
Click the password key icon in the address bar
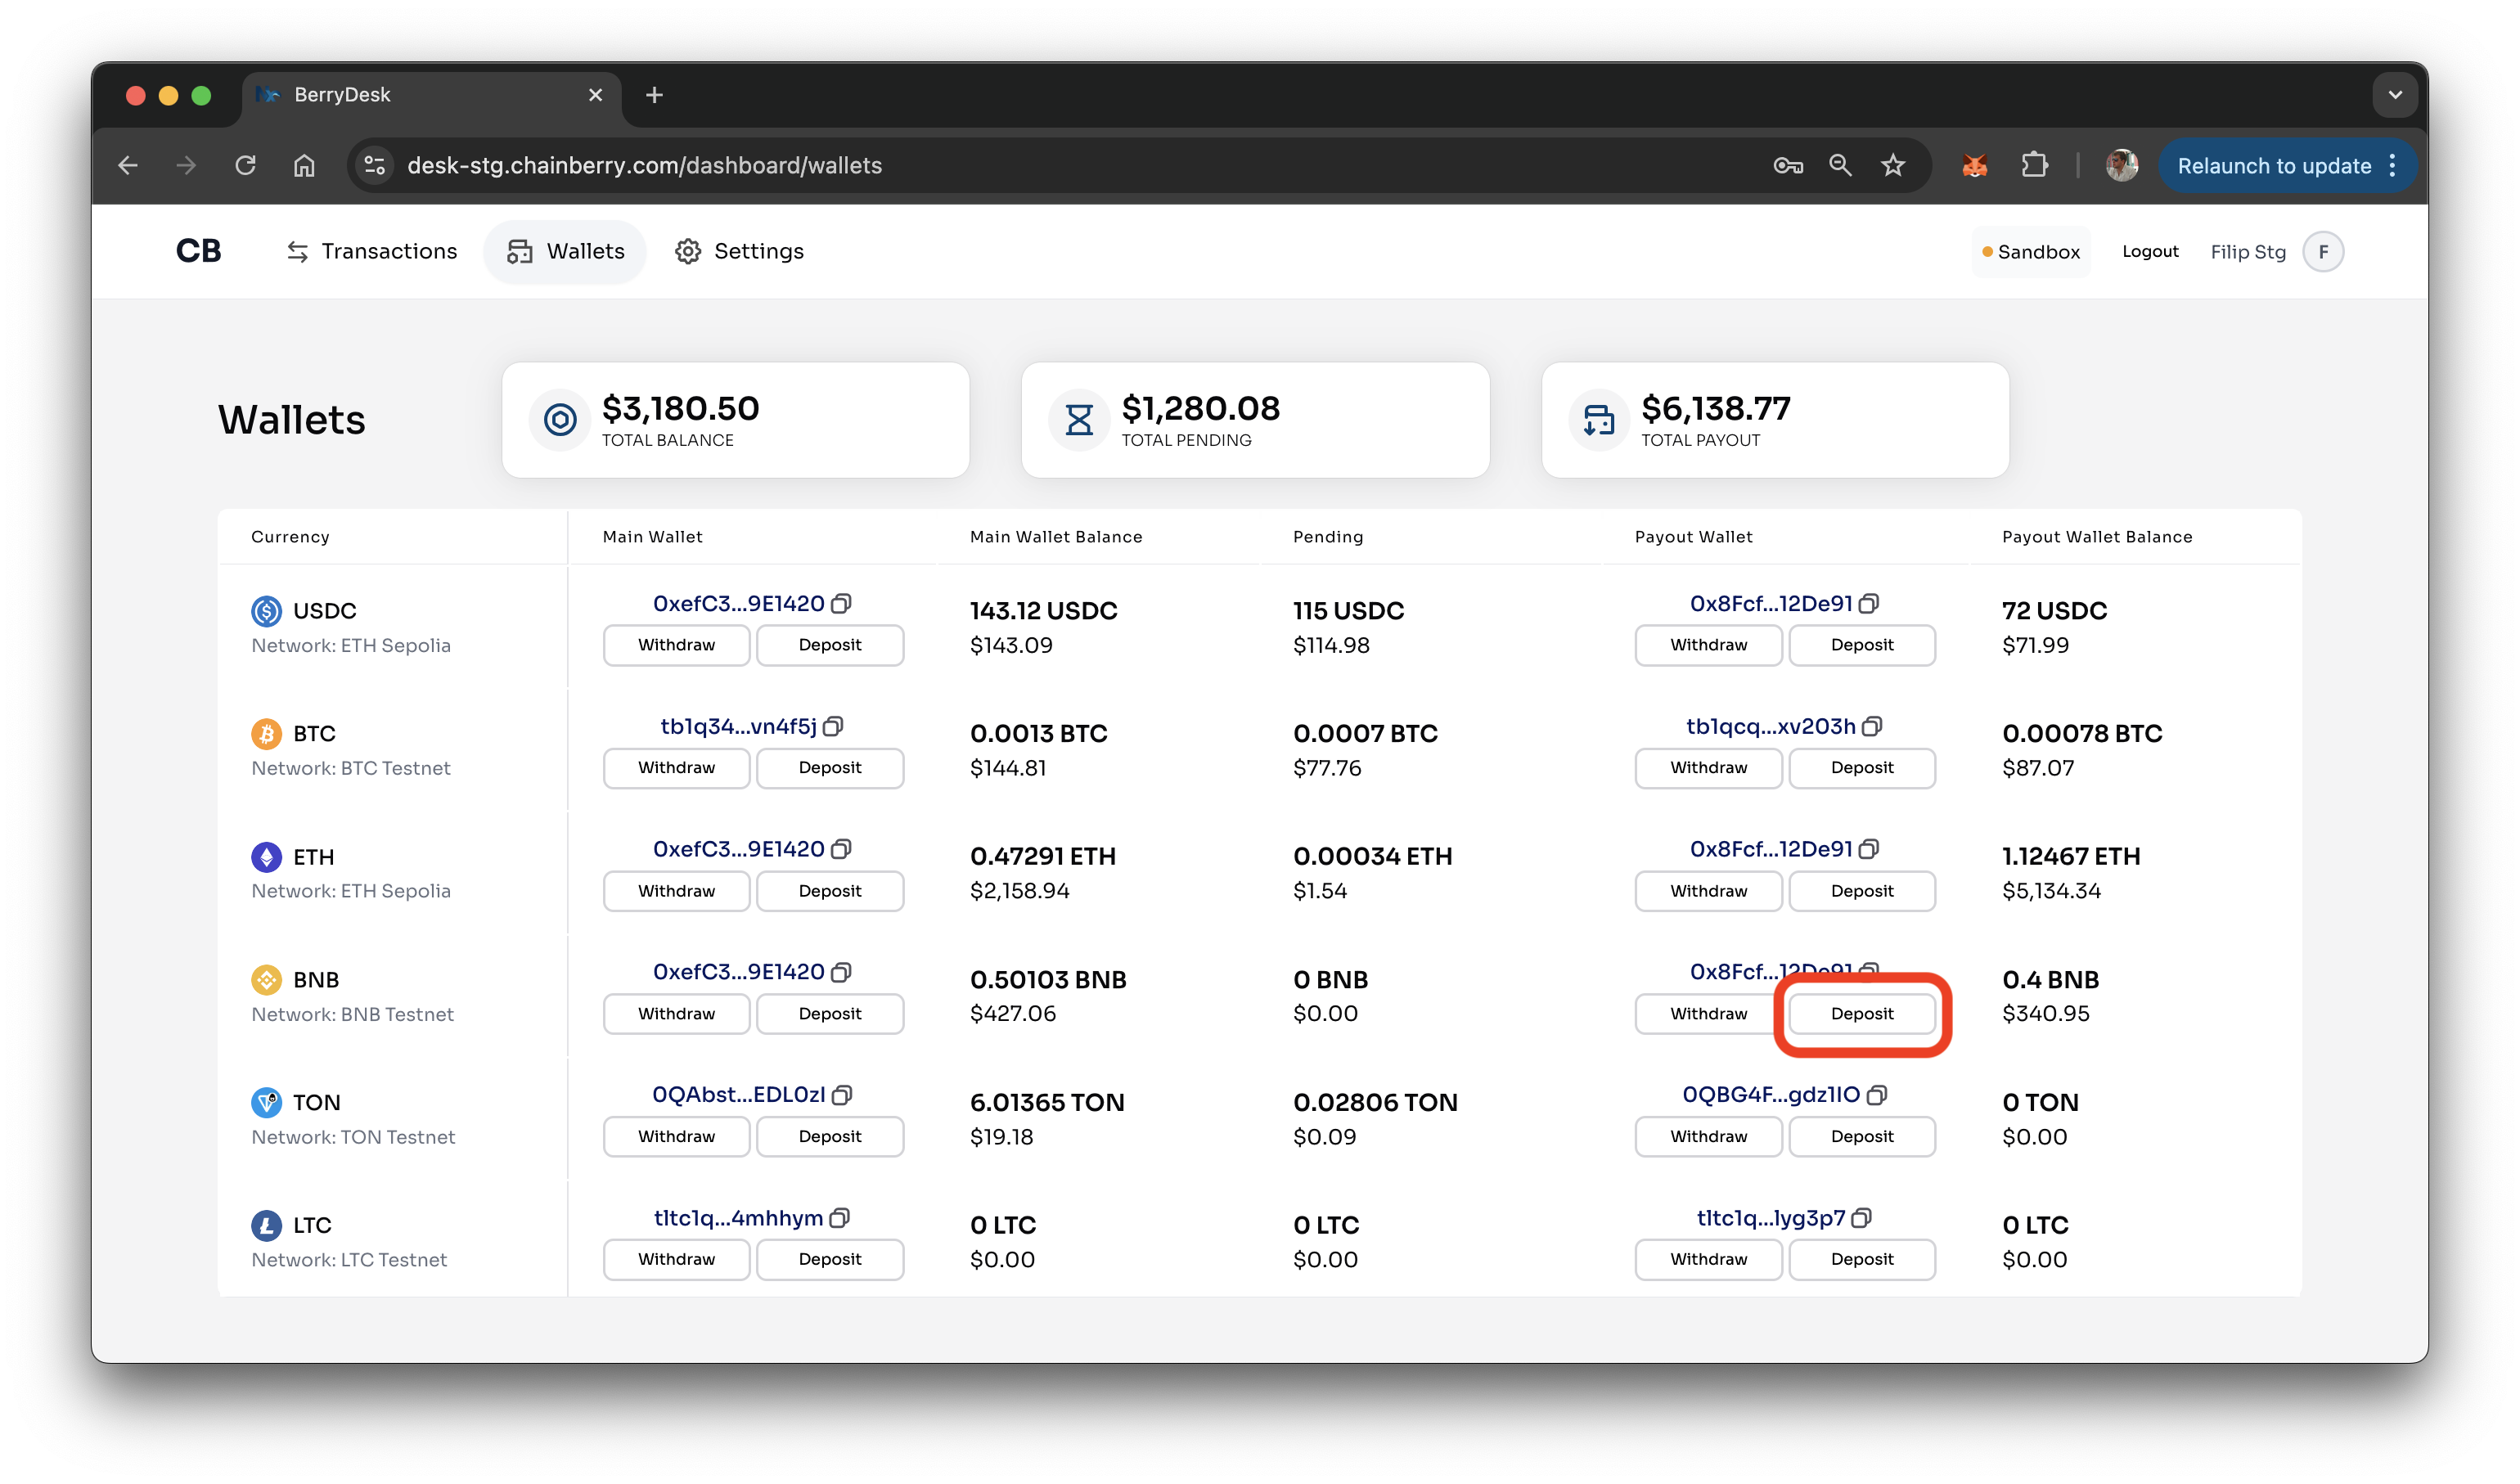[x=1788, y=166]
